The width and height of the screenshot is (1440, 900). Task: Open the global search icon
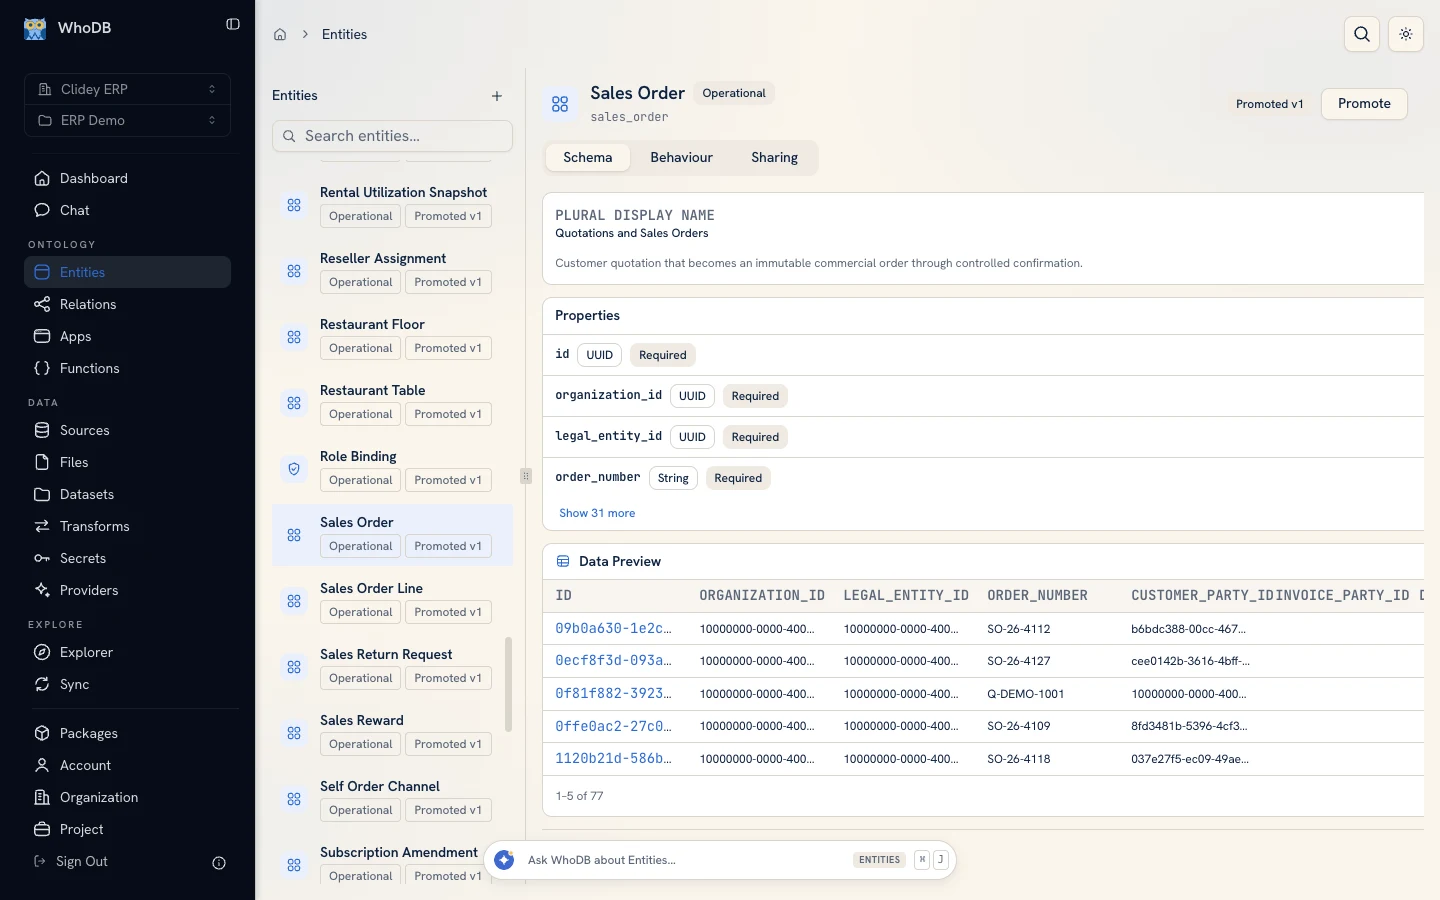[1362, 34]
